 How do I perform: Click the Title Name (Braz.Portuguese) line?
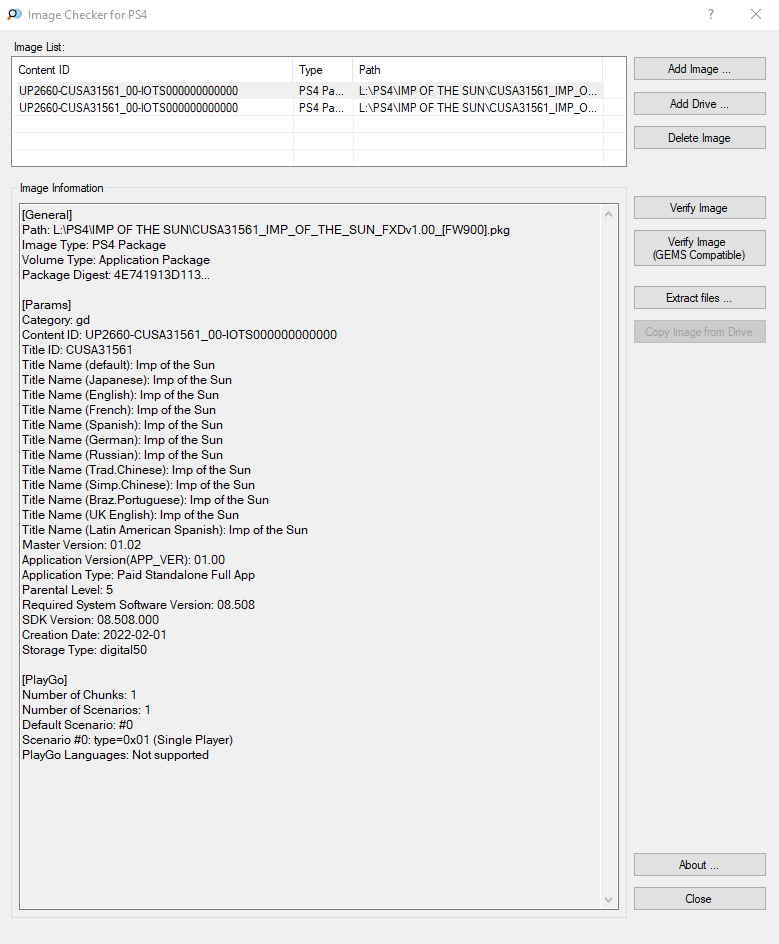click(146, 500)
